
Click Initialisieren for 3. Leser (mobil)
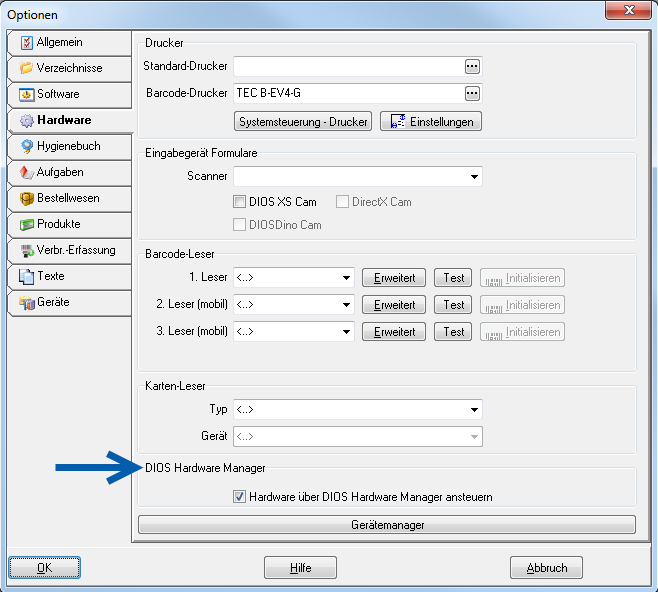click(x=522, y=331)
